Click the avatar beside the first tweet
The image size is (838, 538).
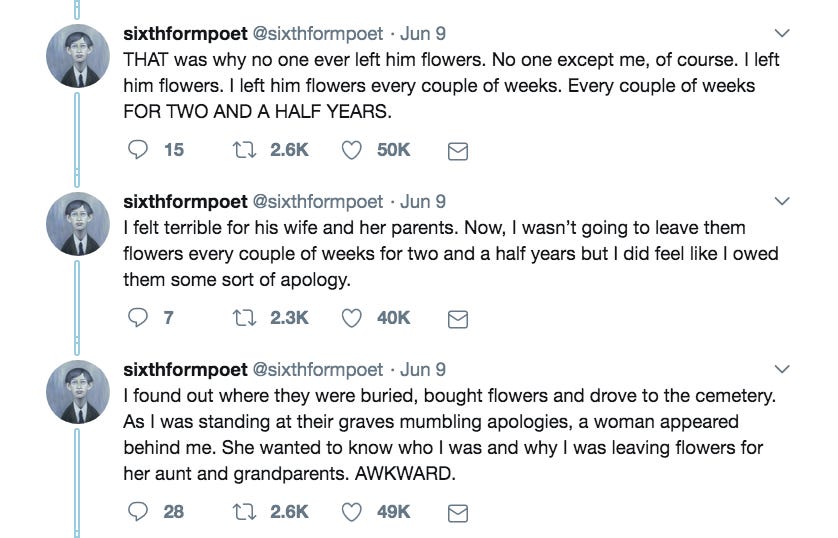(78, 56)
